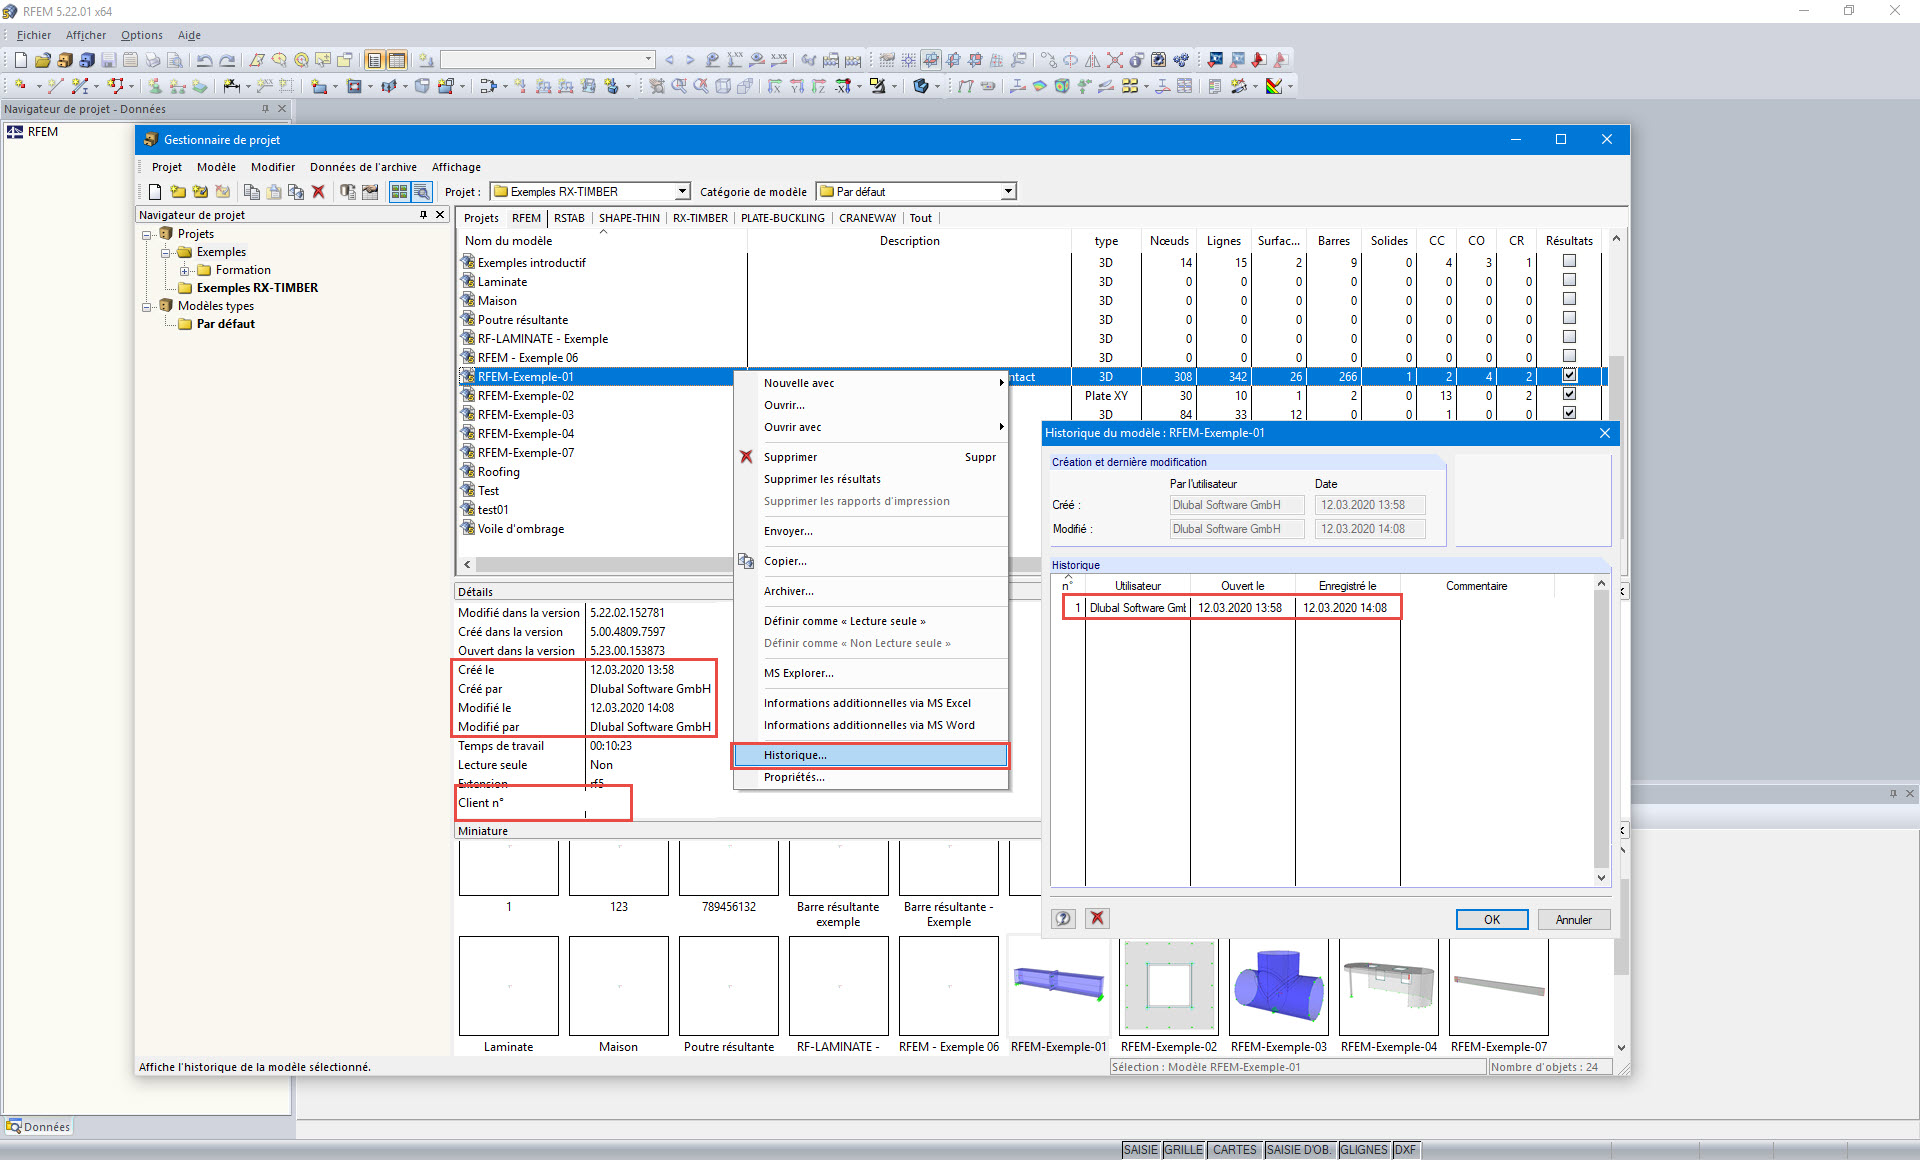
Task: Toggle the details magnifier toolbar icon
Action: coord(422,192)
